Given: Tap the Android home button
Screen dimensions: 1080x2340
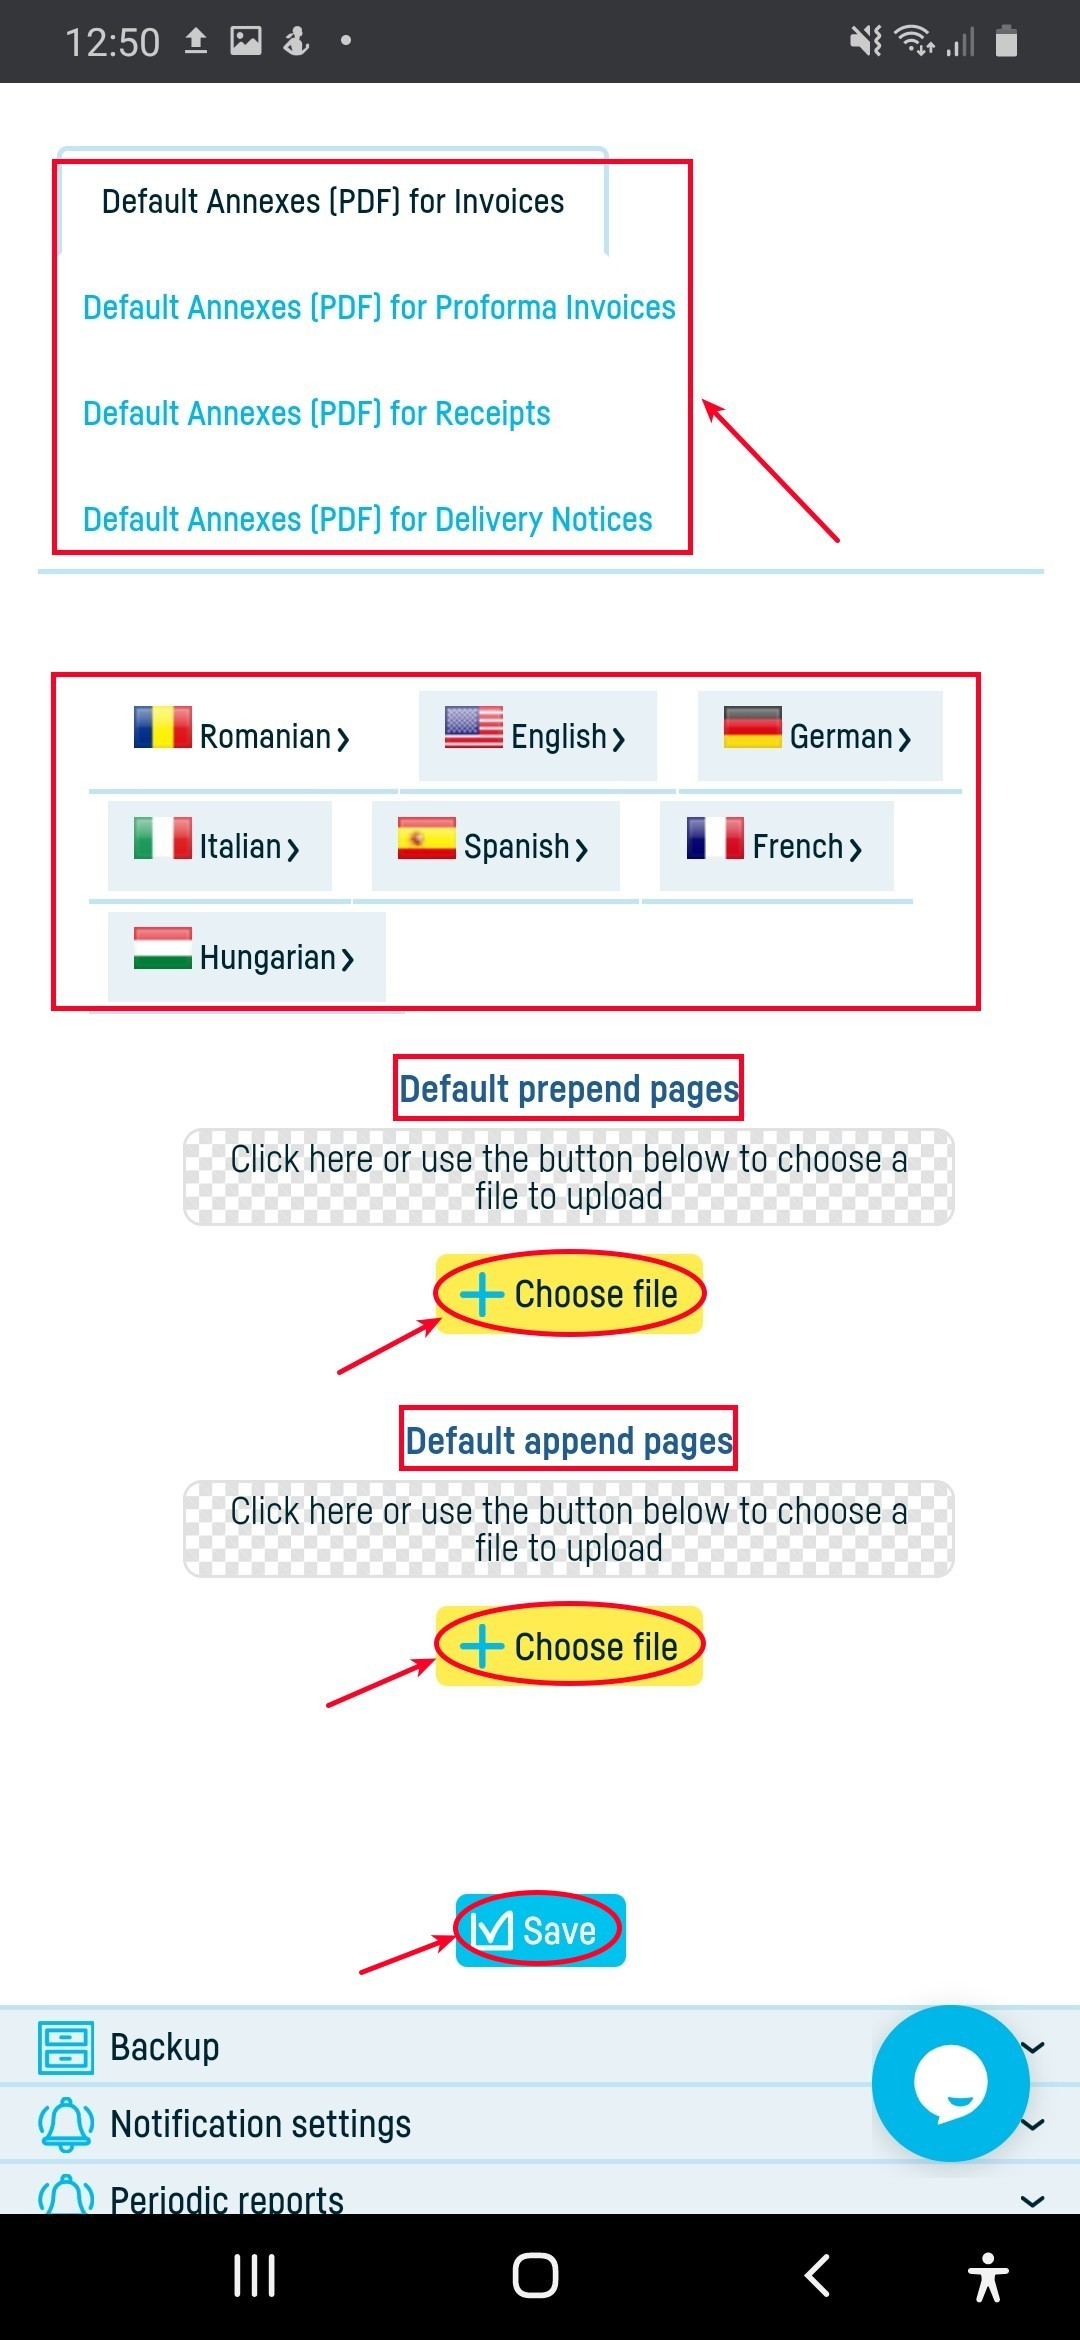Looking at the screenshot, I should pyautogui.click(x=535, y=2276).
